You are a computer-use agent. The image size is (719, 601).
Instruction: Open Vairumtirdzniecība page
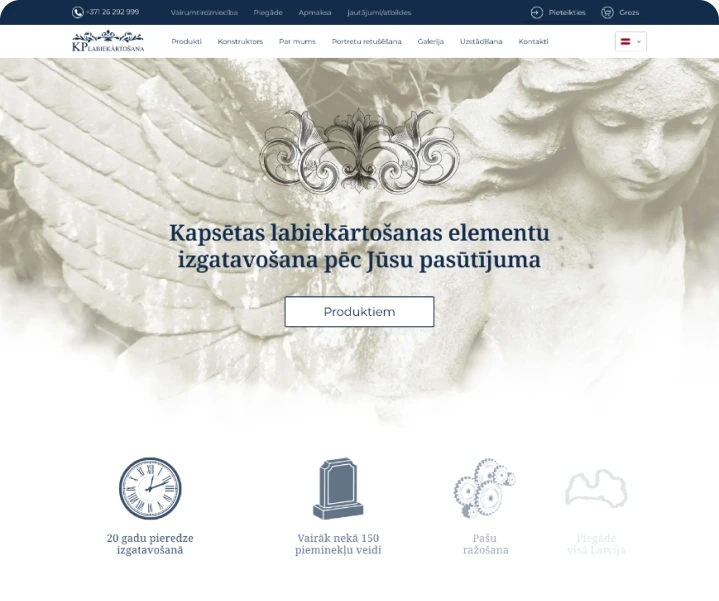204,12
